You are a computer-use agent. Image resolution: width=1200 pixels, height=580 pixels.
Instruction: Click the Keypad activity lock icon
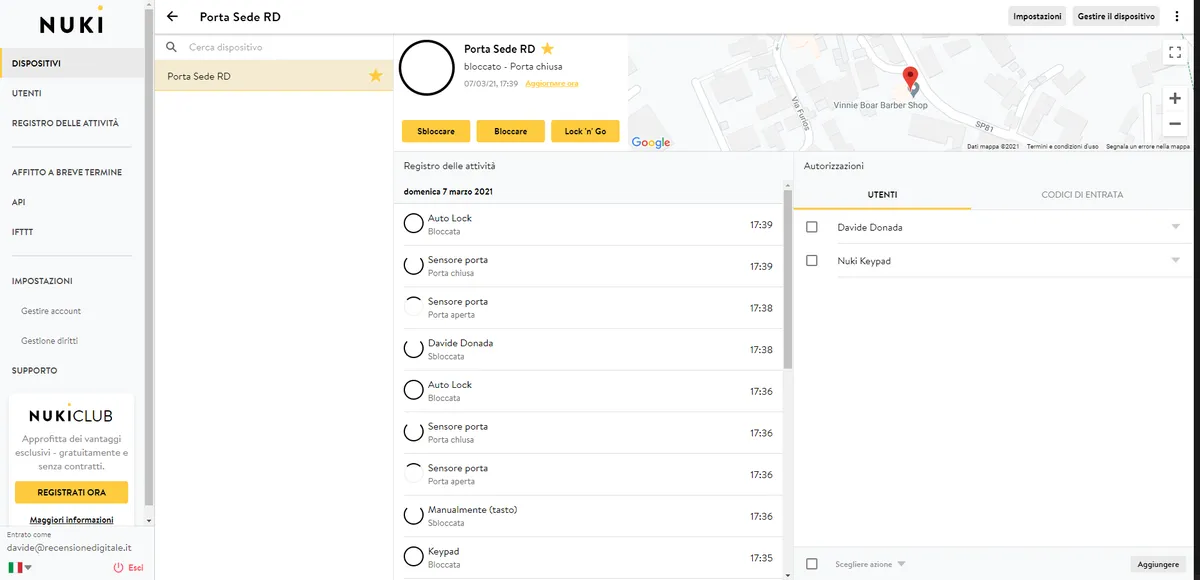click(x=413, y=556)
